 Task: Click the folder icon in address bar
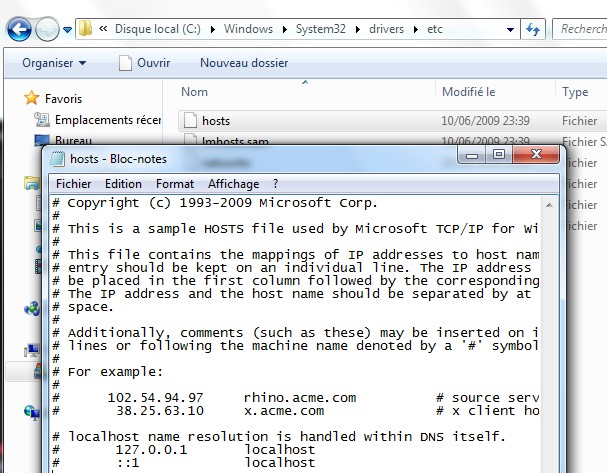coord(85,28)
